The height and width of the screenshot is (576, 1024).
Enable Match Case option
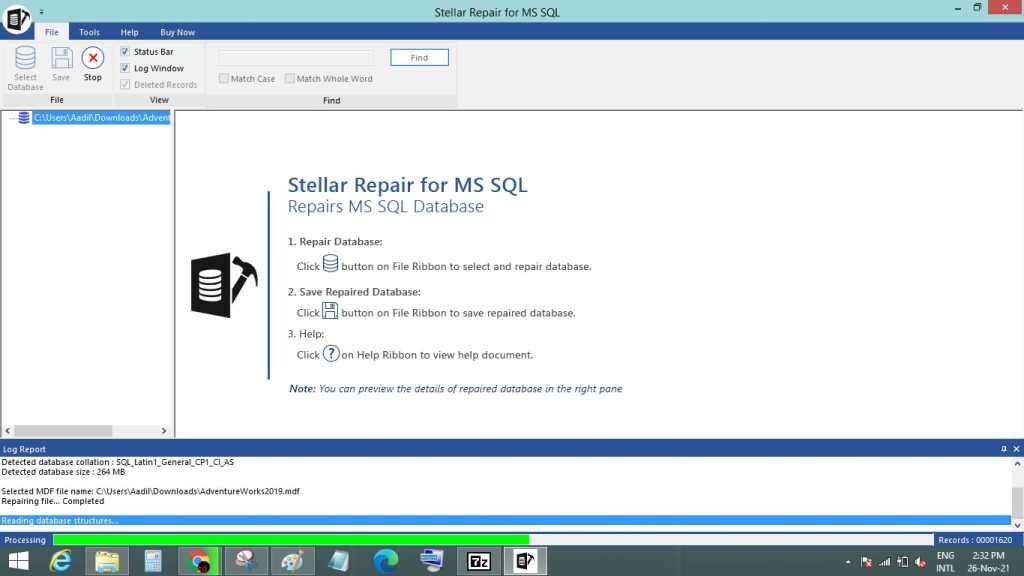pyautogui.click(x=224, y=78)
